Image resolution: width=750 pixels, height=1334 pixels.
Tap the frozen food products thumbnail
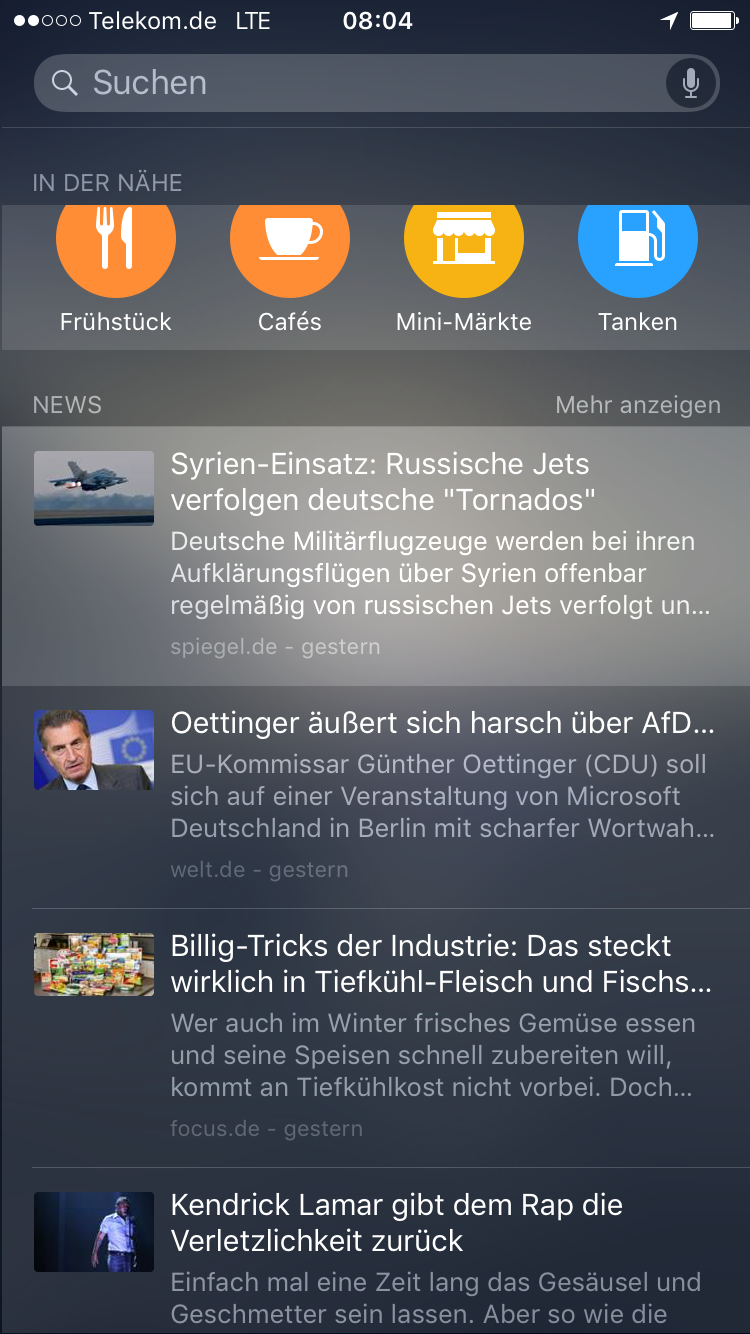pos(94,965)
